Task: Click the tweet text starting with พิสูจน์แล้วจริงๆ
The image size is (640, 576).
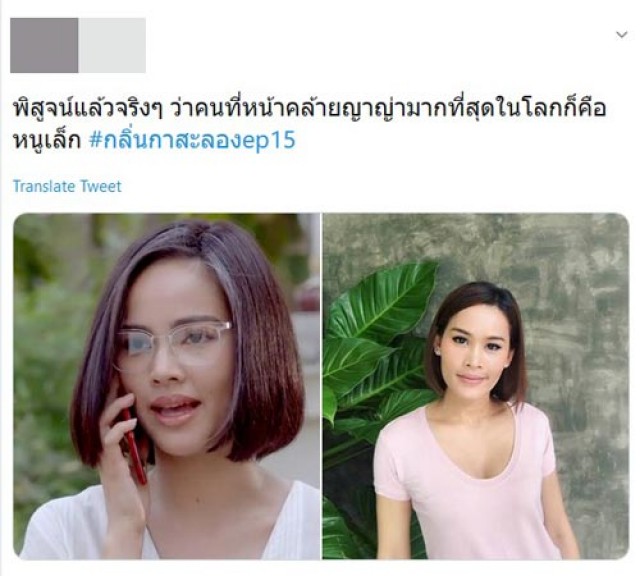Action: pos(309,124)
